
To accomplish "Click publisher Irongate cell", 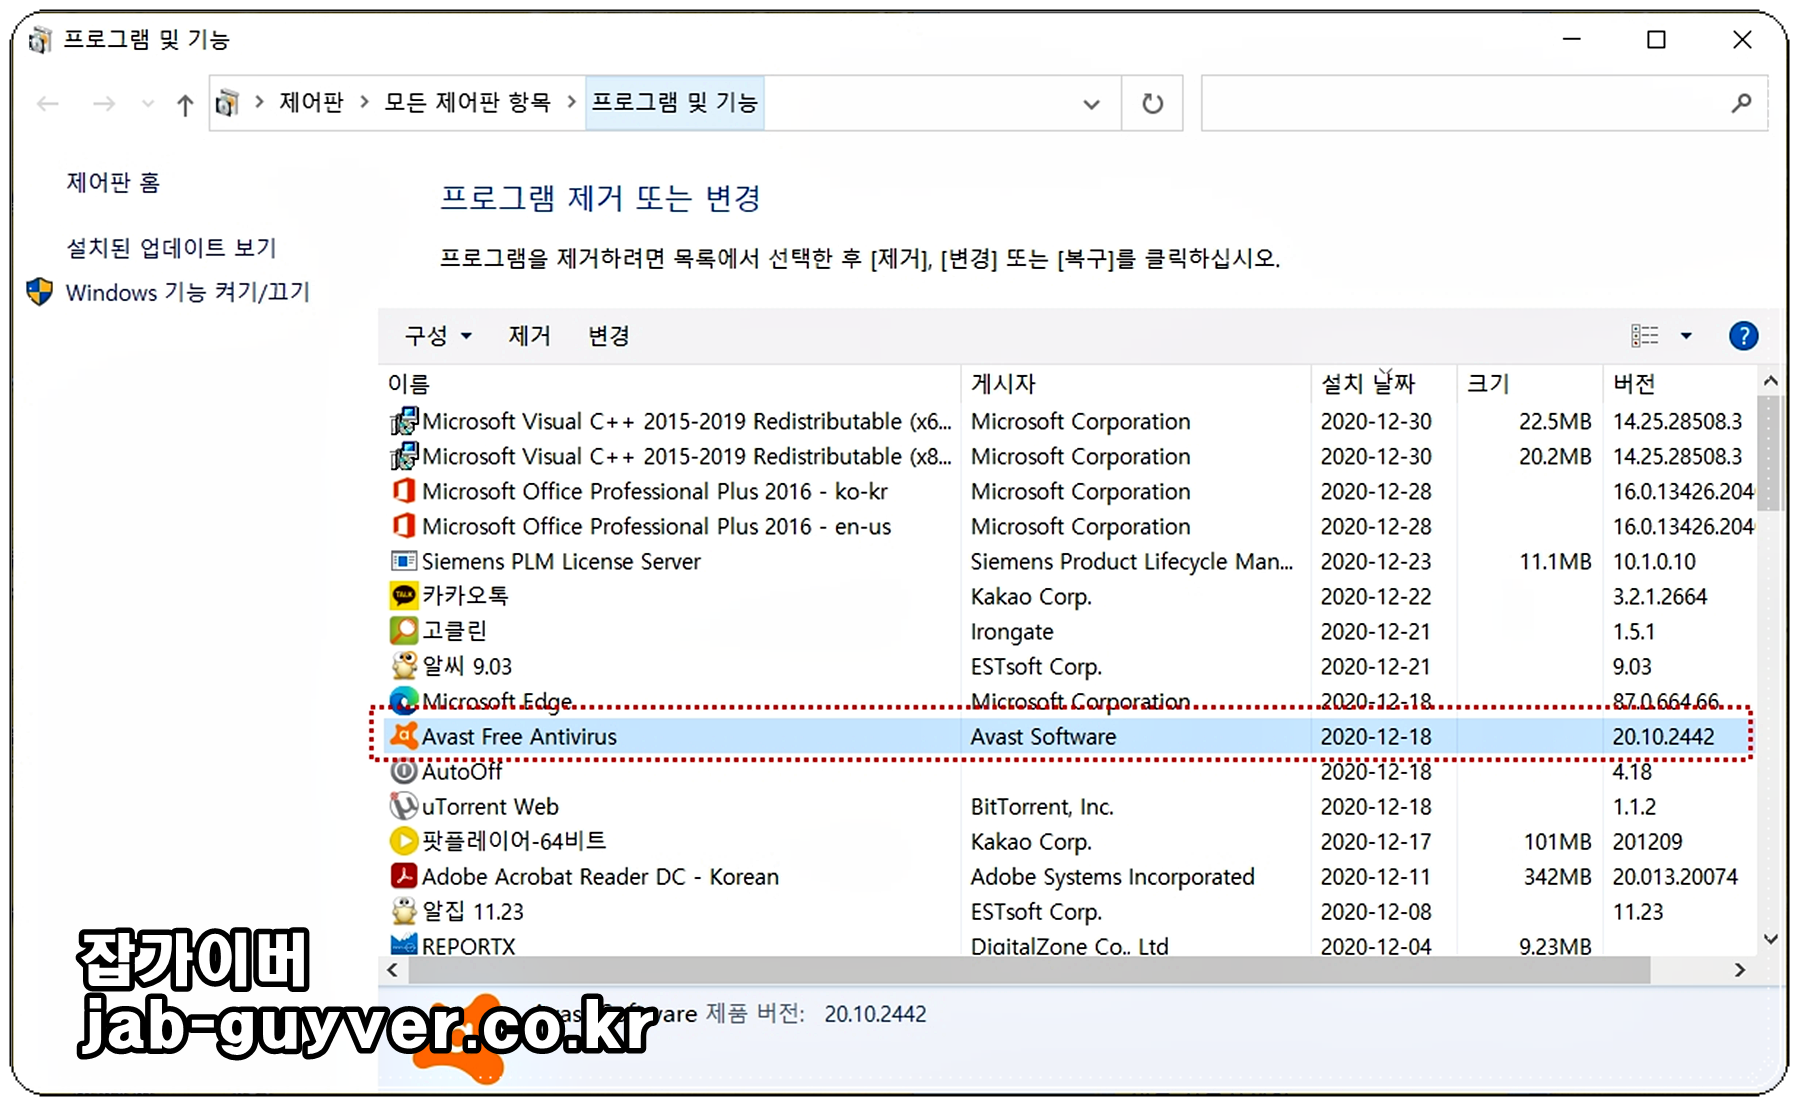I will click(x=1012, y=631).
